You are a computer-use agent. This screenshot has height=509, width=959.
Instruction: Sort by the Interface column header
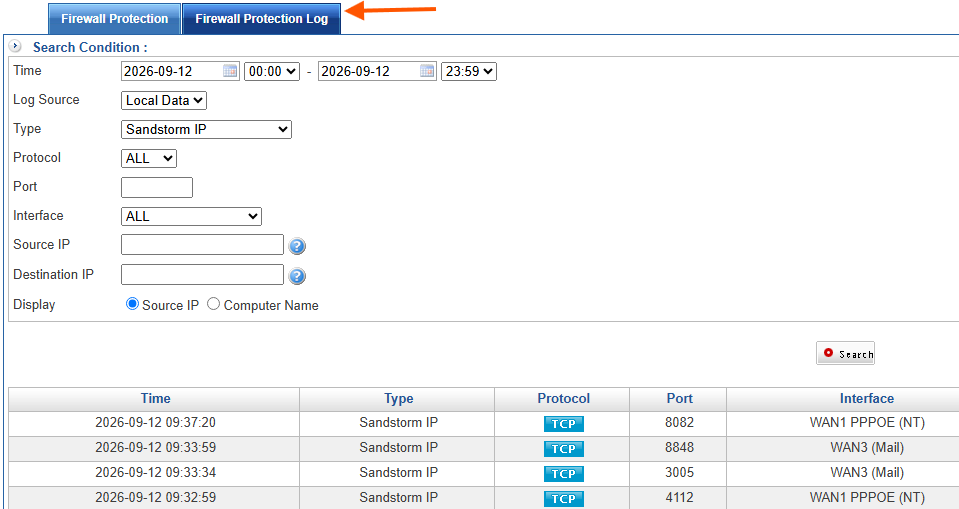pos(867,399)
